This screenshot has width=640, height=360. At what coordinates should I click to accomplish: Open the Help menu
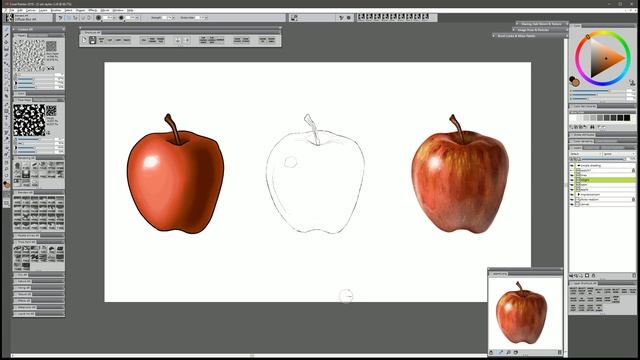click(x=130, y=10)
